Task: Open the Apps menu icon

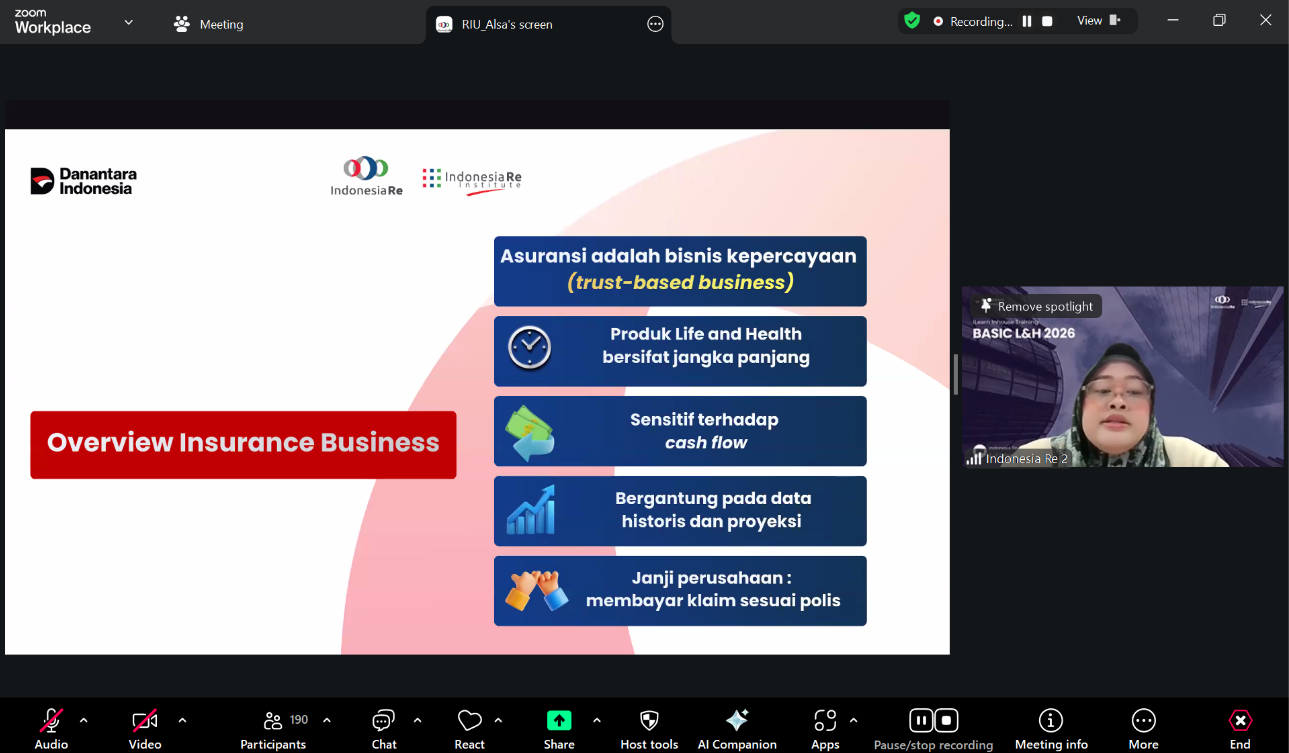Action: (x=825, y=721)
